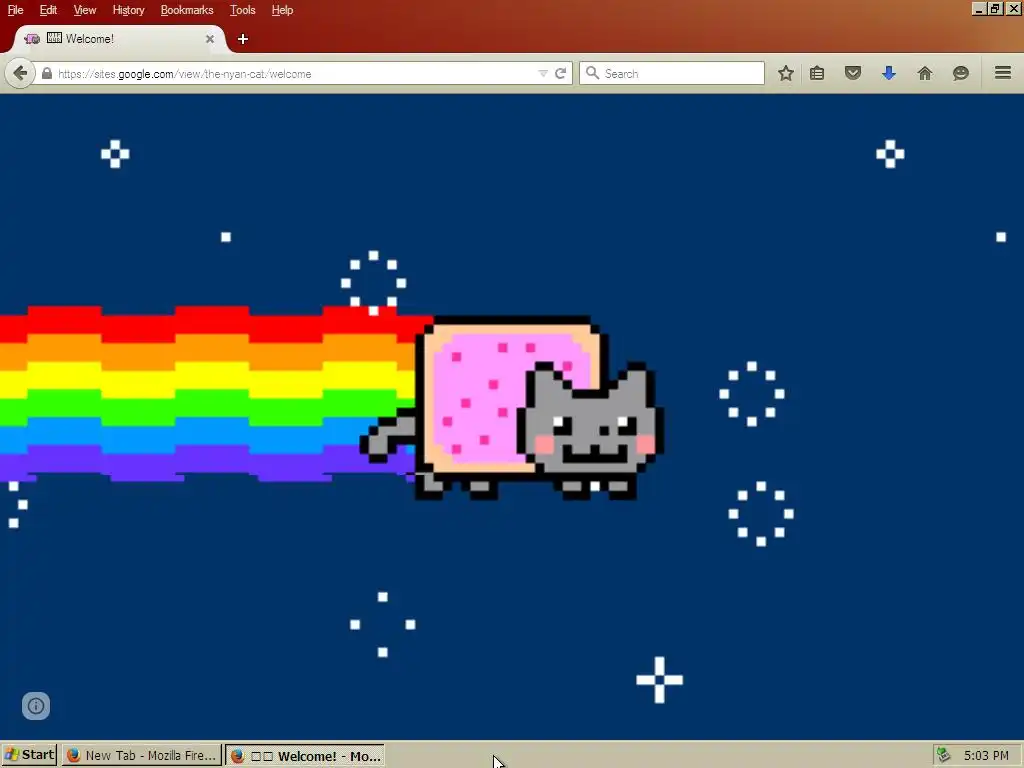
Task: Open the URL history dropdown arrow
Action: pyautogui.click(x=543, y=74)
